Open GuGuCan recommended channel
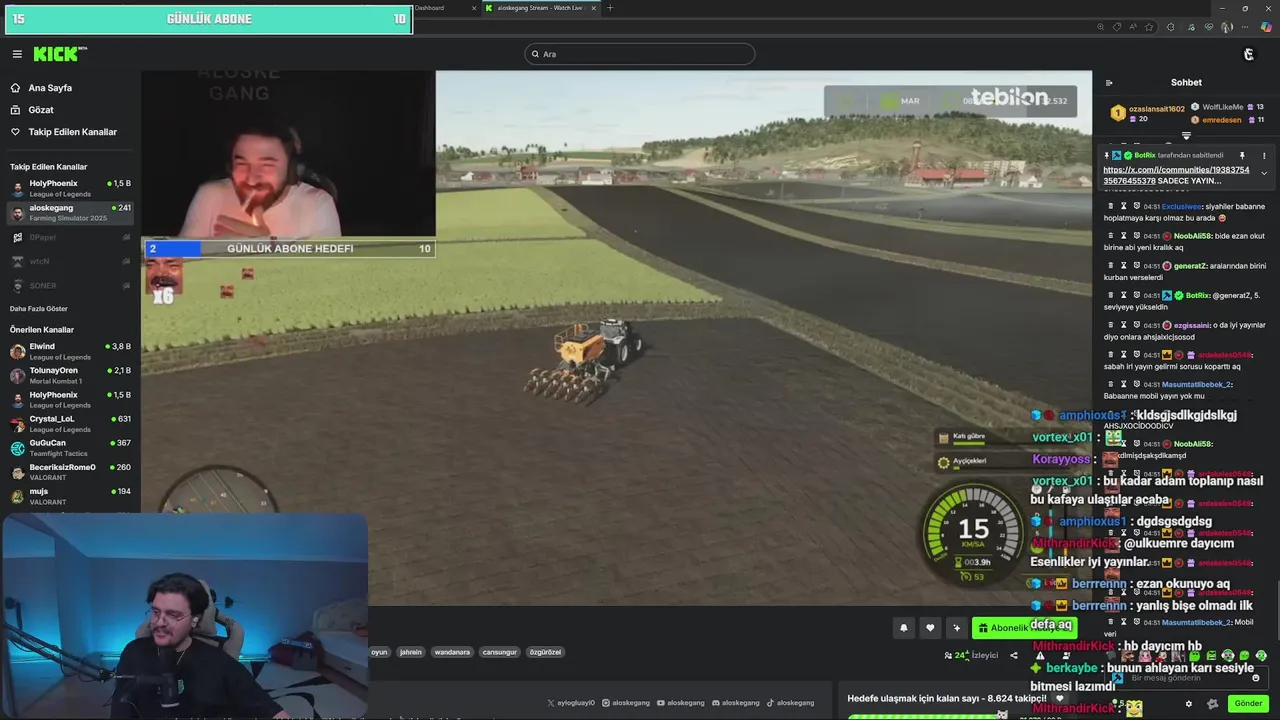1280x720 pixels. (x=70, y=447)
